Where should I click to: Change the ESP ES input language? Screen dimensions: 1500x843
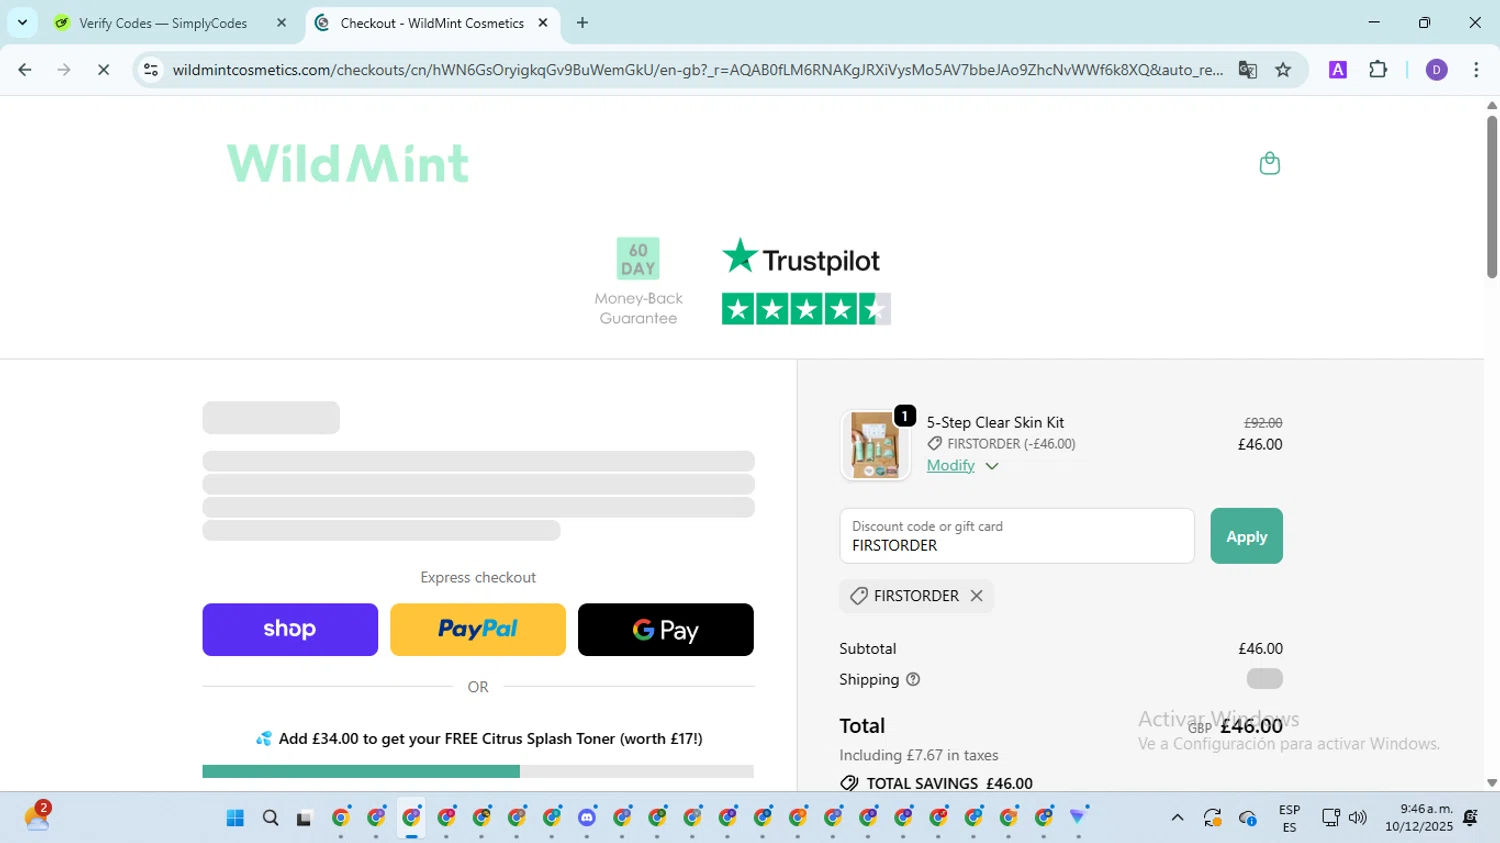point(1289,818)
